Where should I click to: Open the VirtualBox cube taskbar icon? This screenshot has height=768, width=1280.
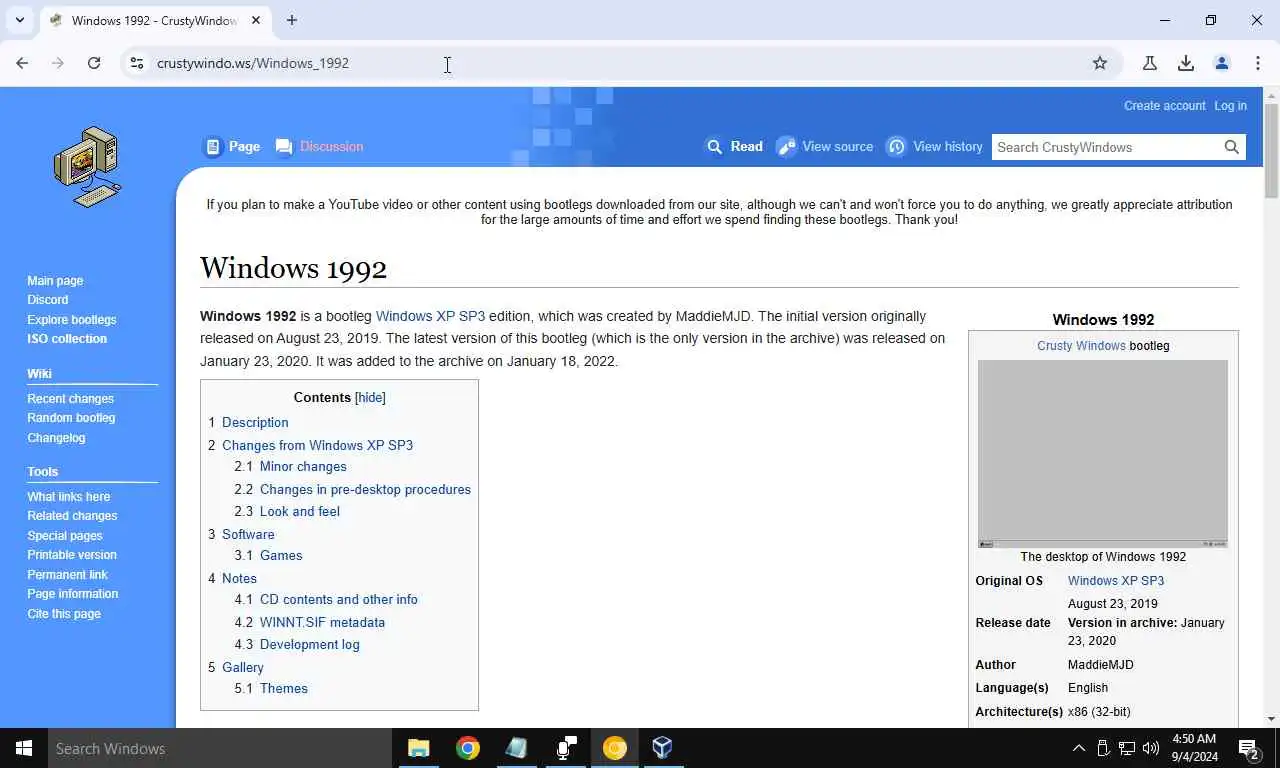tap(662, 748)
